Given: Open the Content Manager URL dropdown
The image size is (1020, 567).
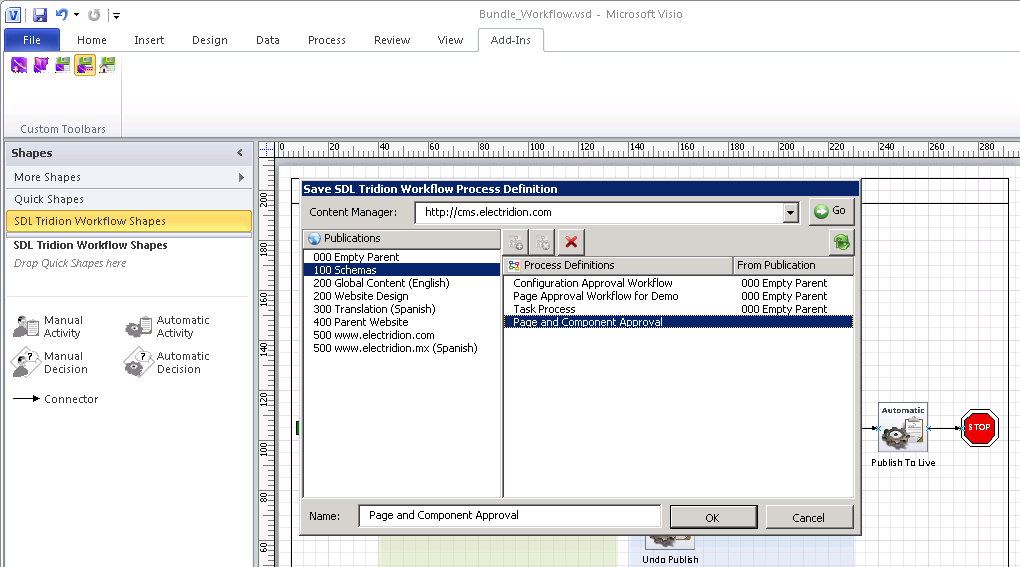Looking at the screenshot, I should tap(791, 212).
